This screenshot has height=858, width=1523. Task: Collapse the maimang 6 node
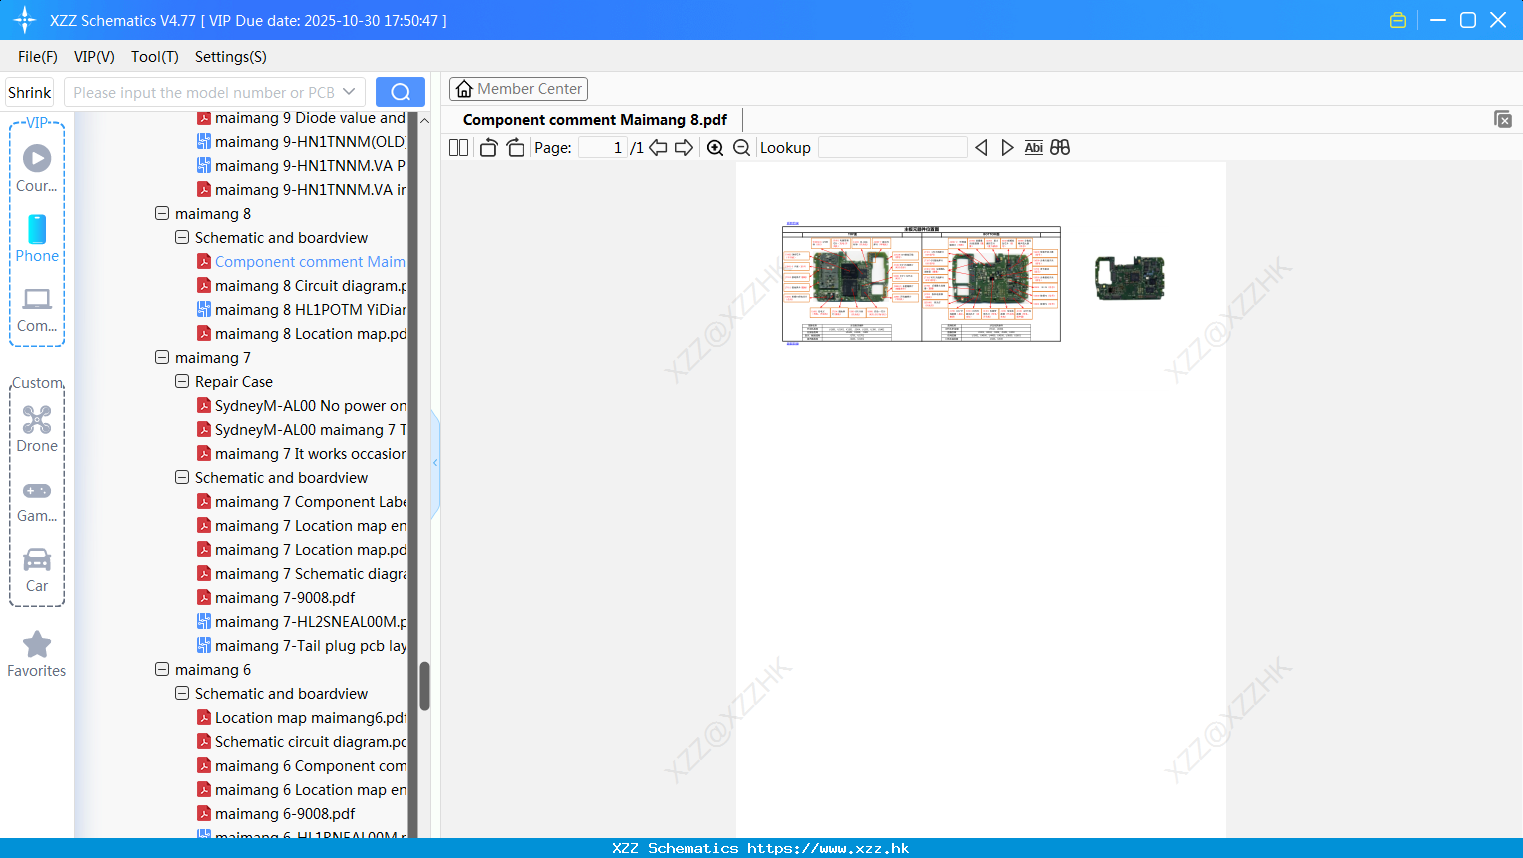(x=162, y=669)
